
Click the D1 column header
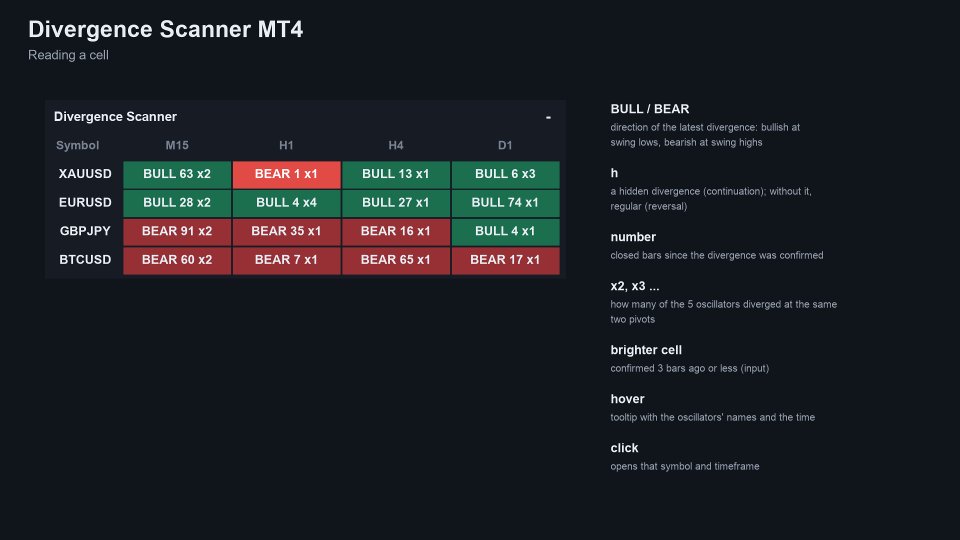click(x=505, y=146)
